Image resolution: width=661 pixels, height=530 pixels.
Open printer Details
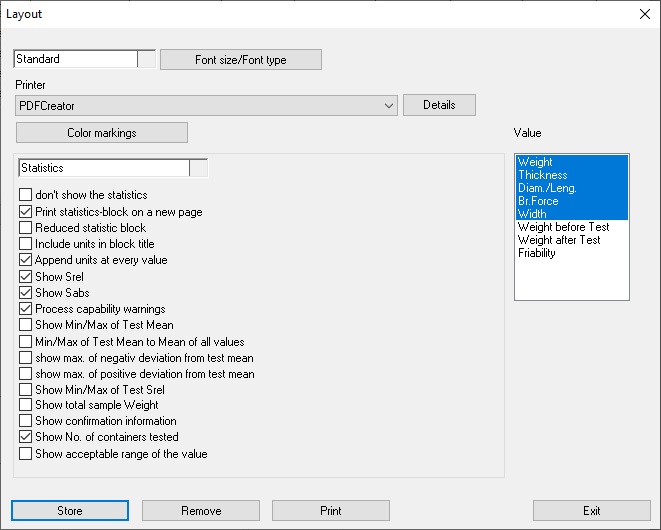[x=438, y=105]
